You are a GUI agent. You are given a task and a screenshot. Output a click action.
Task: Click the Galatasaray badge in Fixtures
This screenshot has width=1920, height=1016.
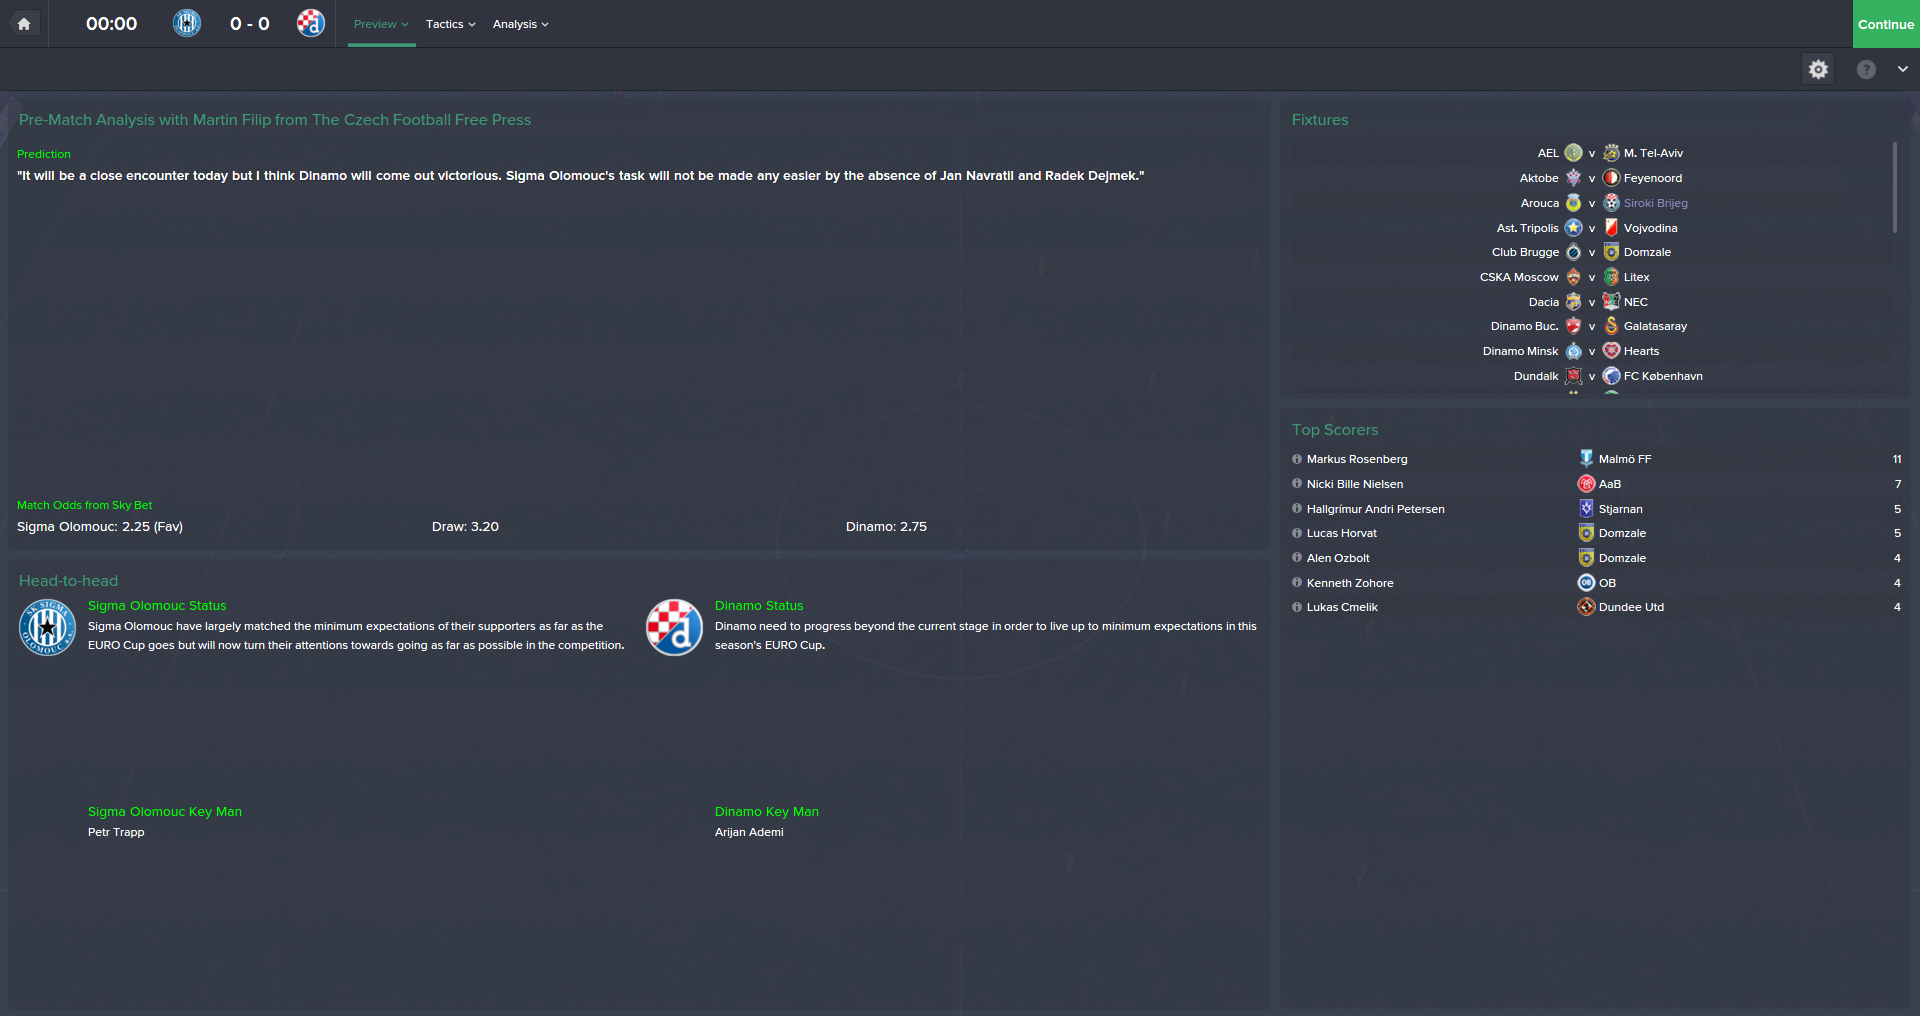coord(1611,326)
